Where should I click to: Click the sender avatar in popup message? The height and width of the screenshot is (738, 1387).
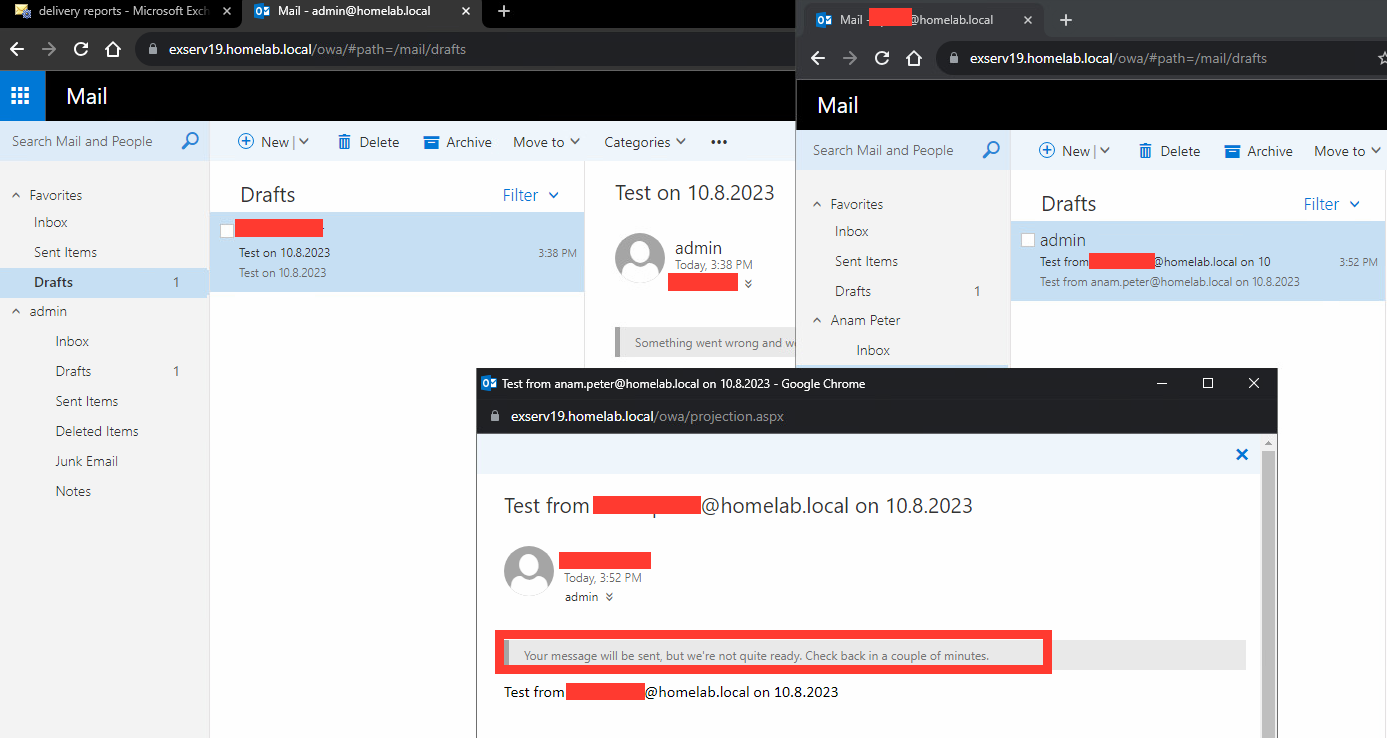click(x=529, y=571)
